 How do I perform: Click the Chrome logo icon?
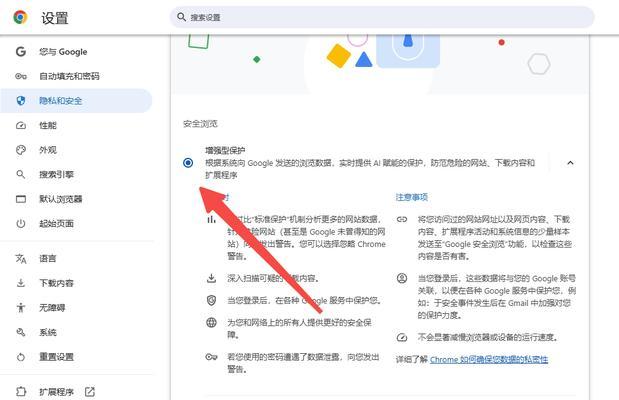[x=20, y=18]
